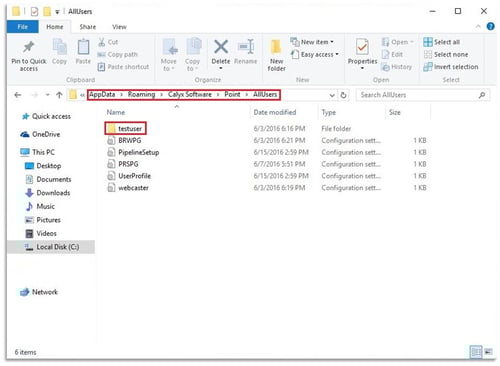500x366 pixels.
Task: Click the Rename icon
Action: (246, 47)
